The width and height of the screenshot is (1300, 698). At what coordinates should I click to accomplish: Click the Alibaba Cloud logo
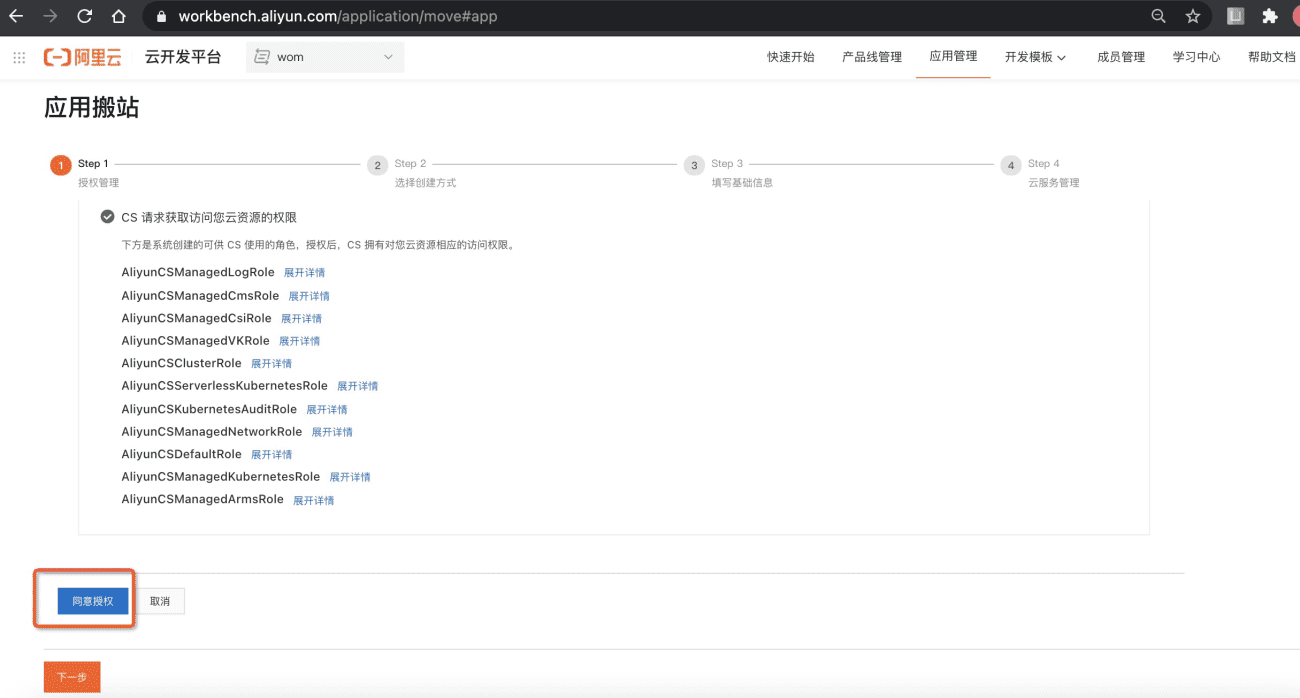[x=80, y=57]
